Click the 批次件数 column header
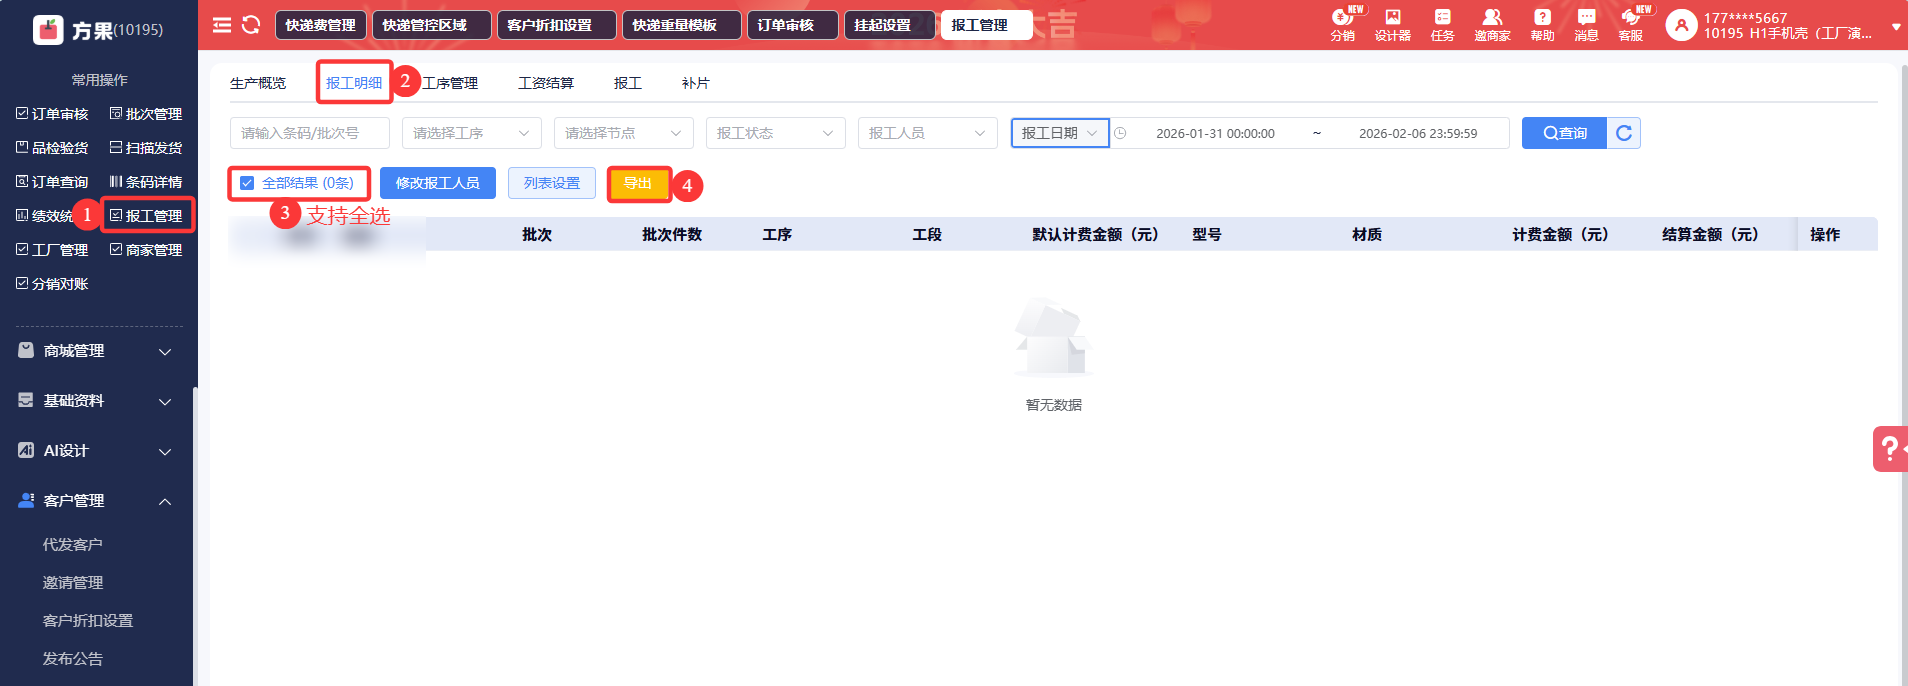The height and width of the screenshot is (686, 1908). (x=672, y=234)
